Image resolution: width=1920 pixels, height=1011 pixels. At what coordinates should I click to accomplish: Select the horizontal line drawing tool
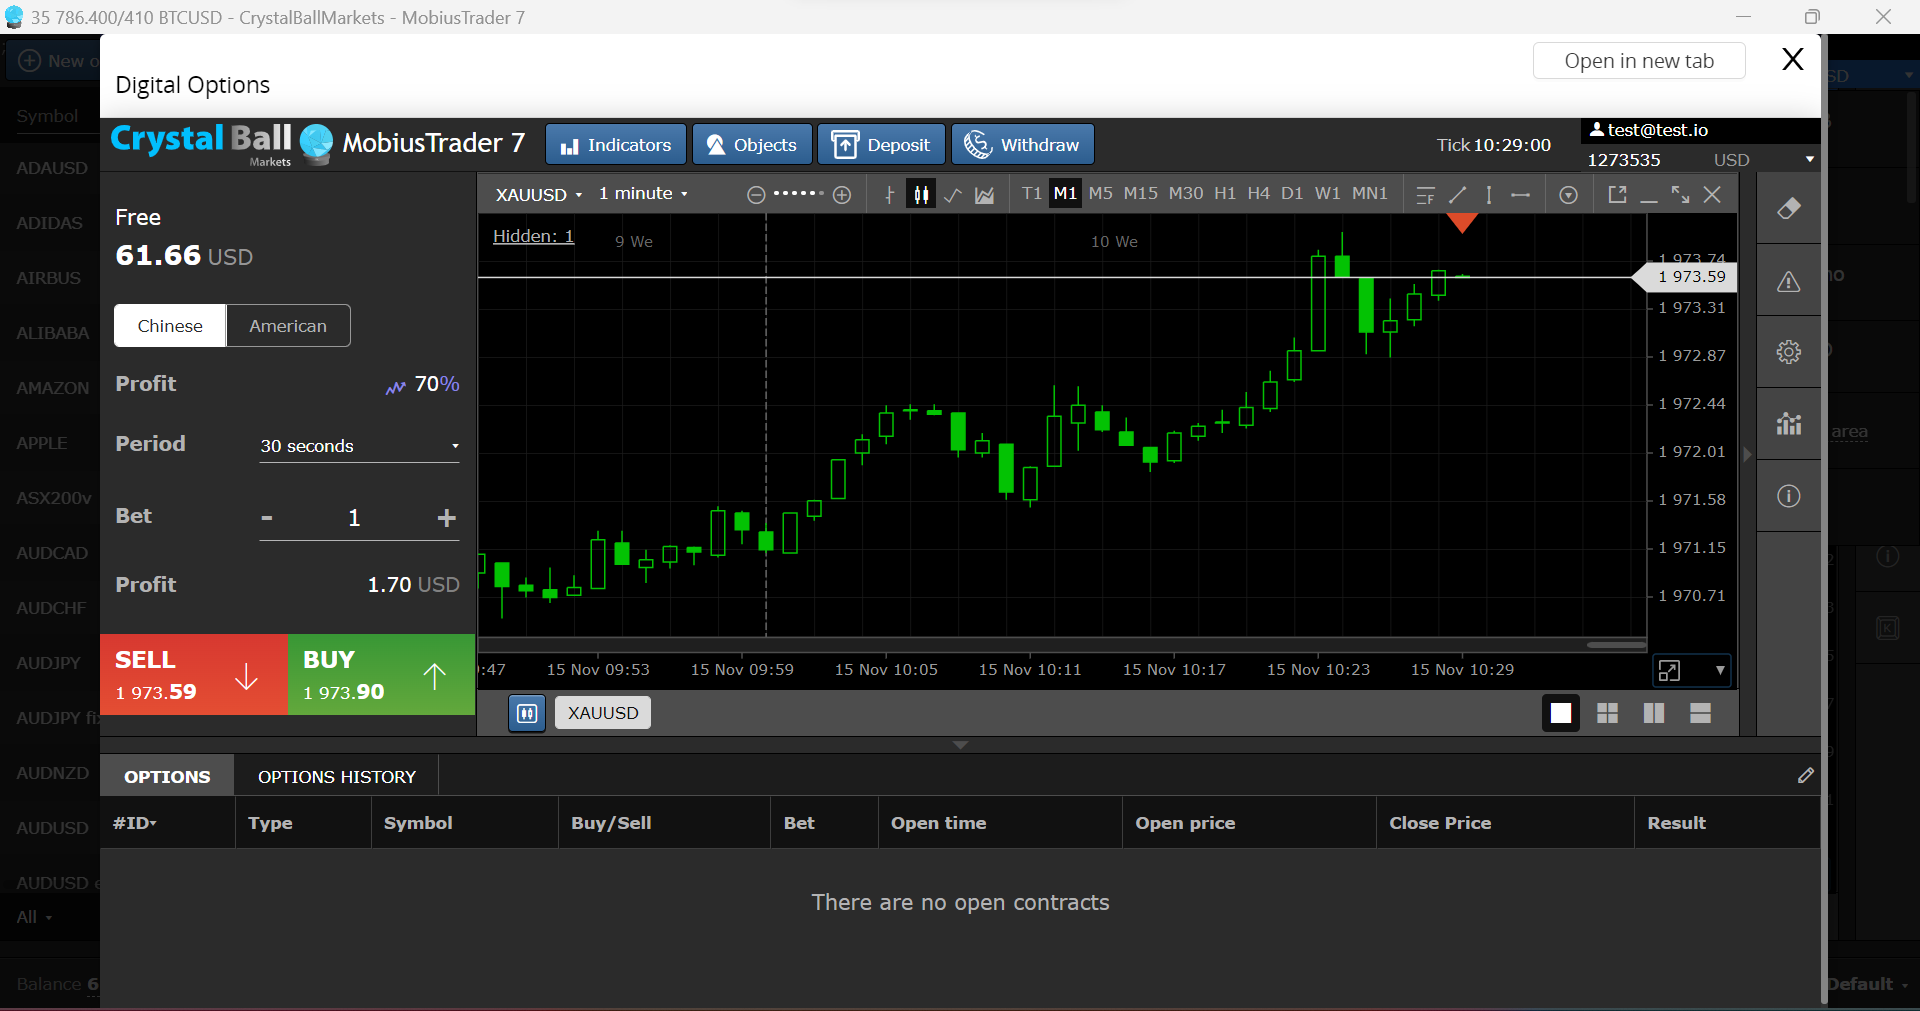tap(1521, 195)
